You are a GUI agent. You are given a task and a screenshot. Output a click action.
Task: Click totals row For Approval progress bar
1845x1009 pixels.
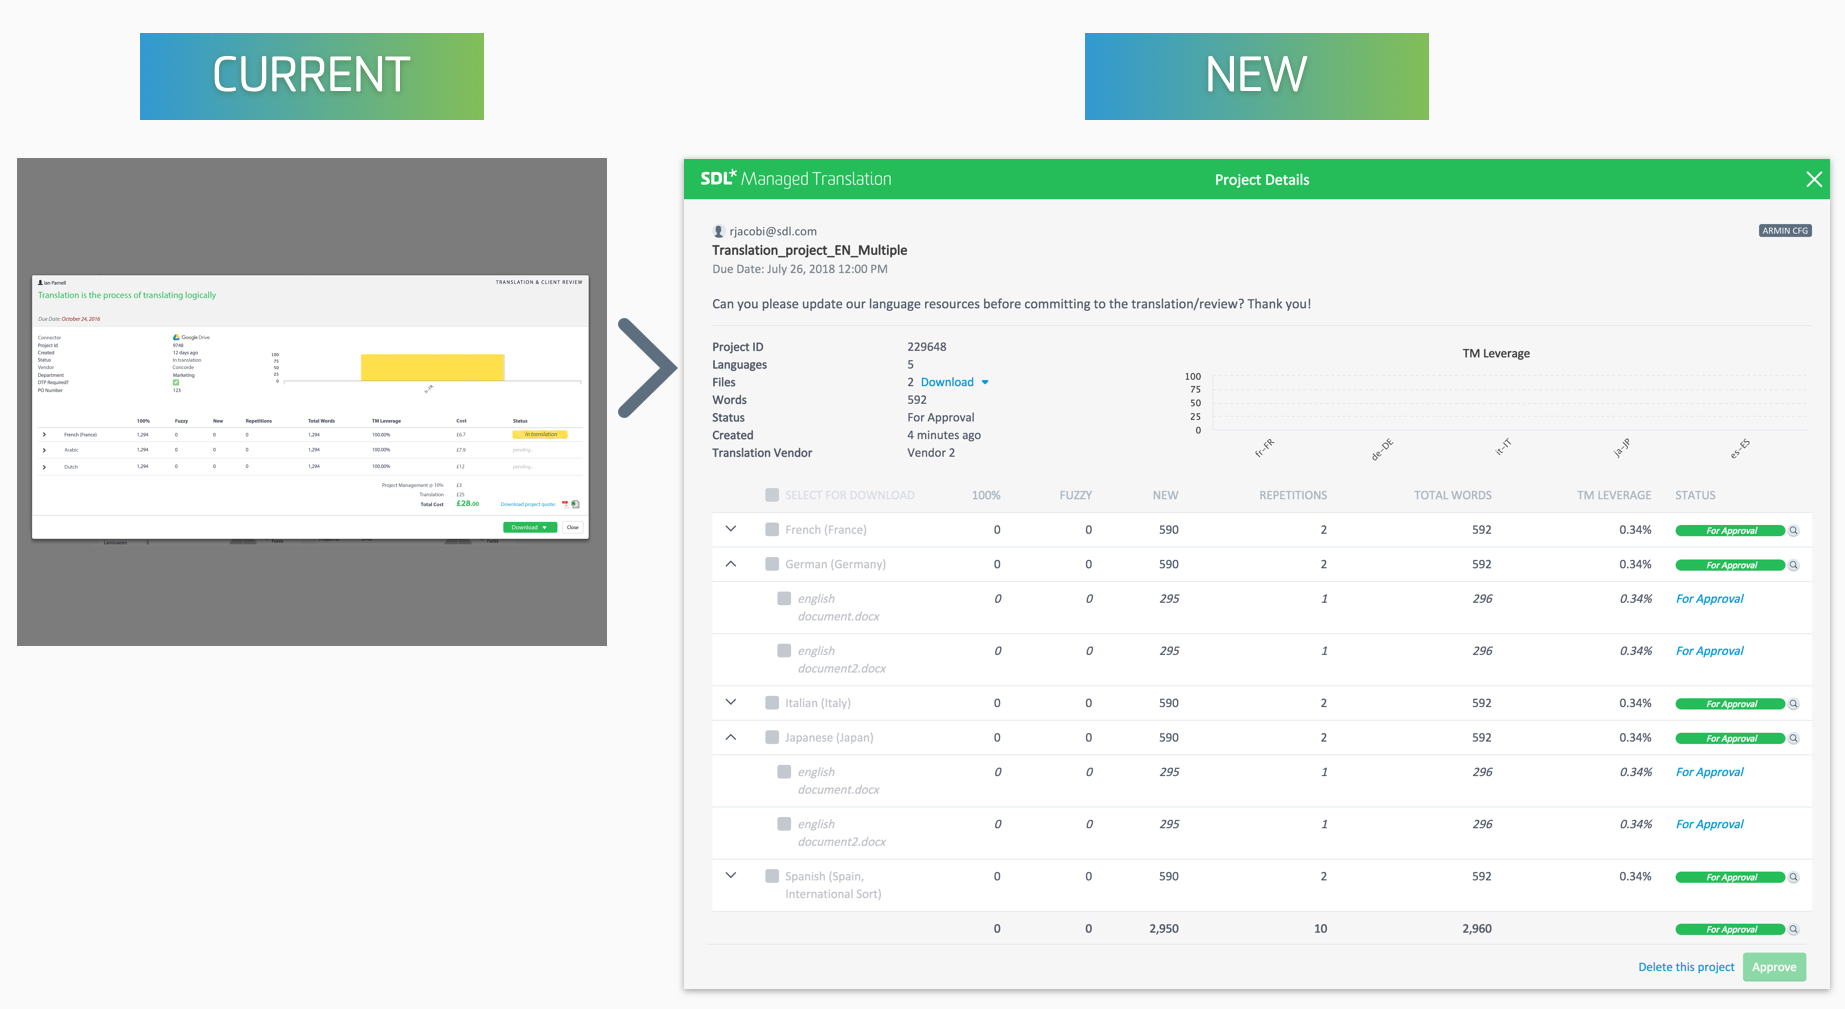click(1730, 930)
